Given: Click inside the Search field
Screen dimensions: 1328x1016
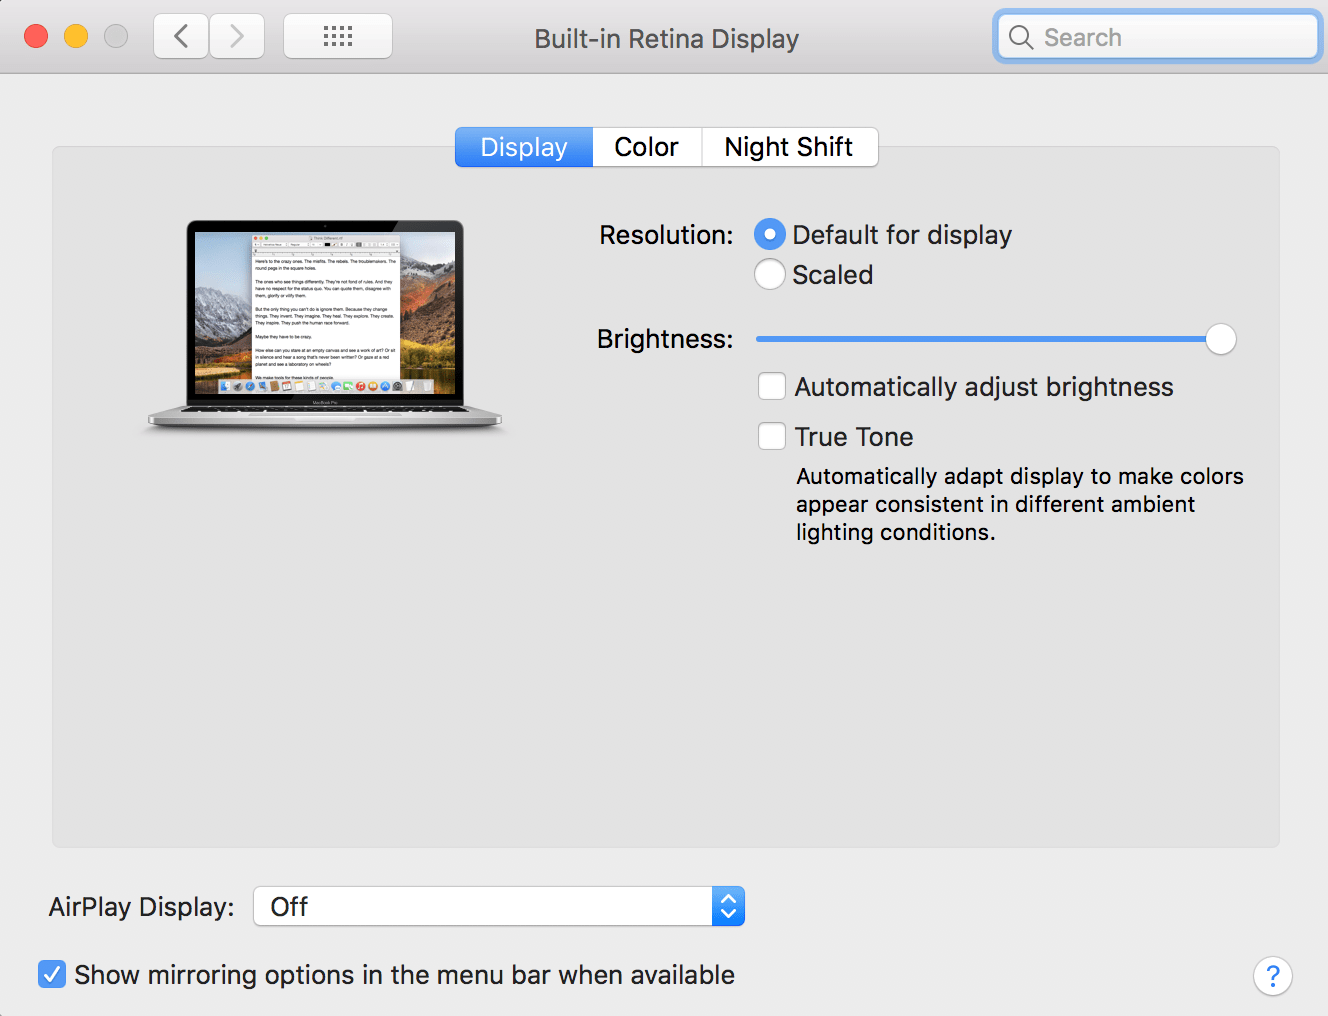Looking at the screenshot, I should click(1150, 36).
